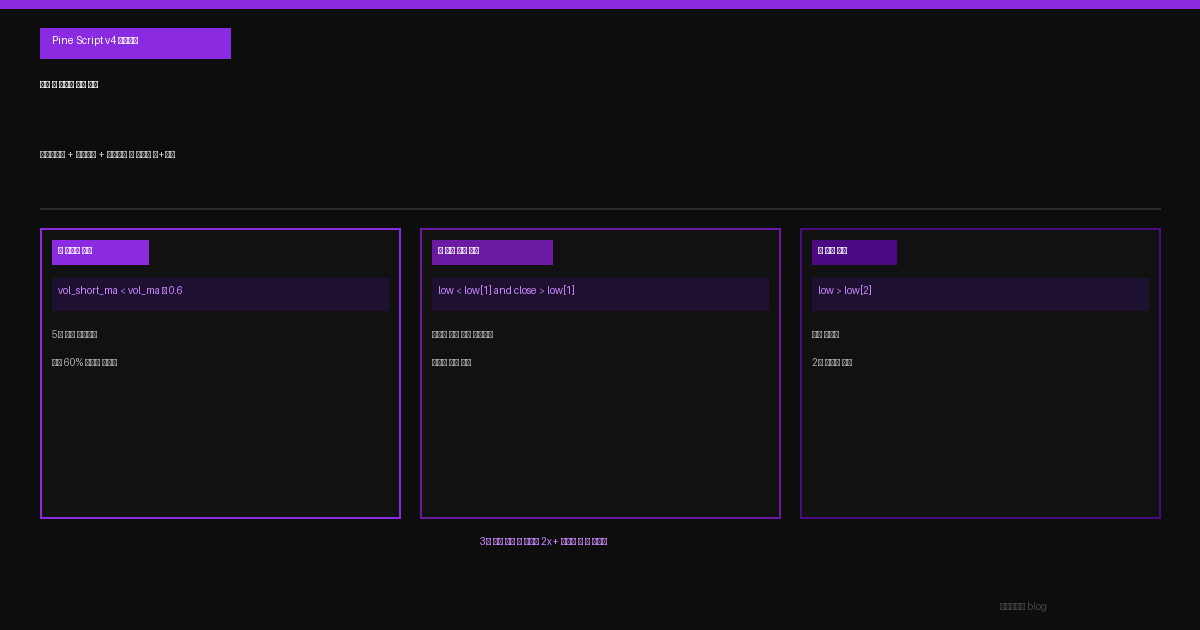Click the purple label above vol_short_ma code
This screenshot has width=1200, height=630.
tap(100, 252)
